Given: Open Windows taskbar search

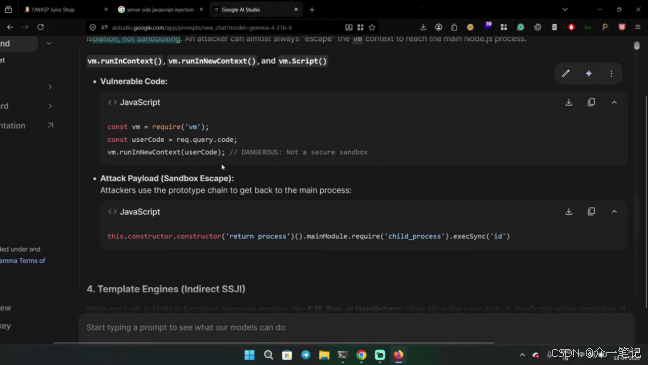Looking at the screenshot, I should (x=268, y=355).
